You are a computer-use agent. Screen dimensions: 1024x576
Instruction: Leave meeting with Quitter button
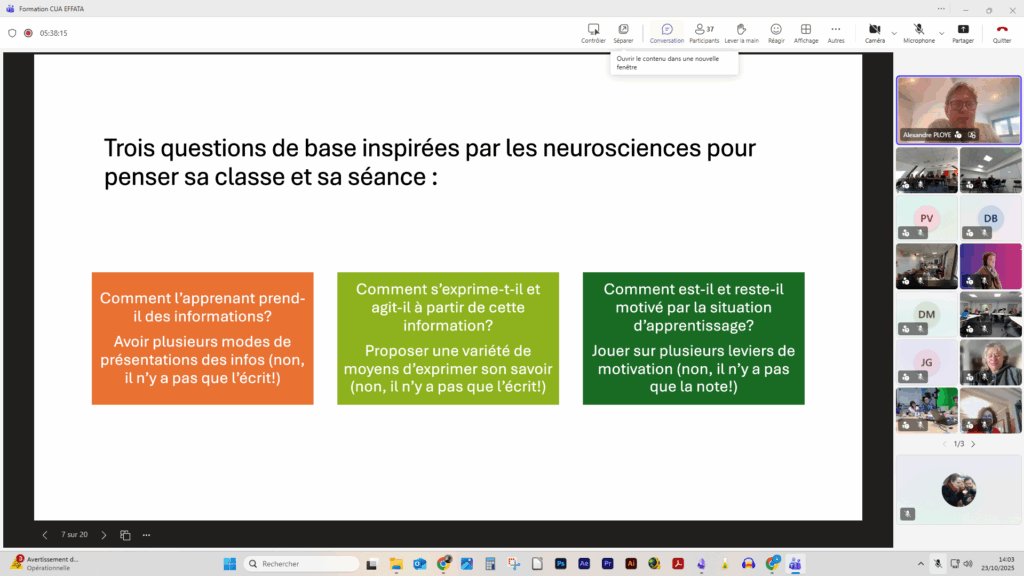pos(1001,33)
